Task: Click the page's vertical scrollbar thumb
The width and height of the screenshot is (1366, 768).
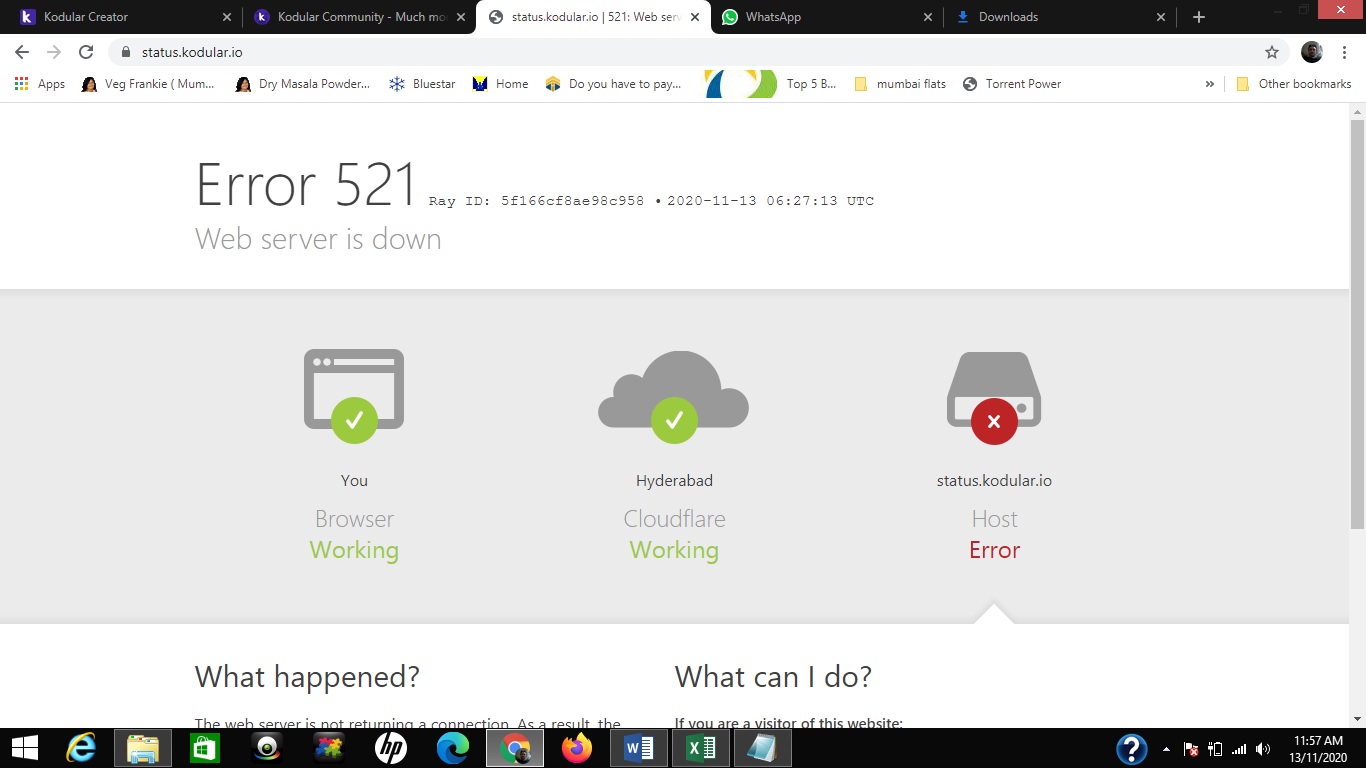Action: tap(1357, 324)
